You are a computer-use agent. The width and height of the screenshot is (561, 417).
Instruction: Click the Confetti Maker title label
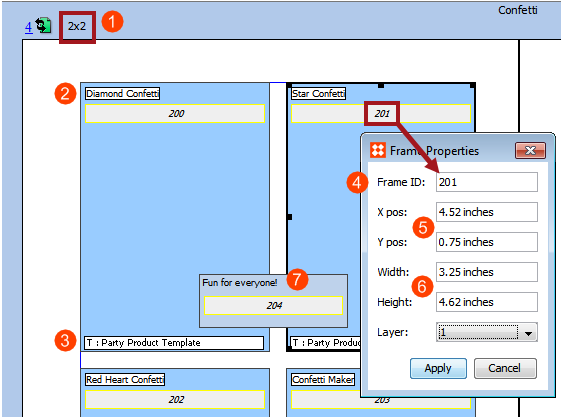pyautogui.click(x=323, y=379)
